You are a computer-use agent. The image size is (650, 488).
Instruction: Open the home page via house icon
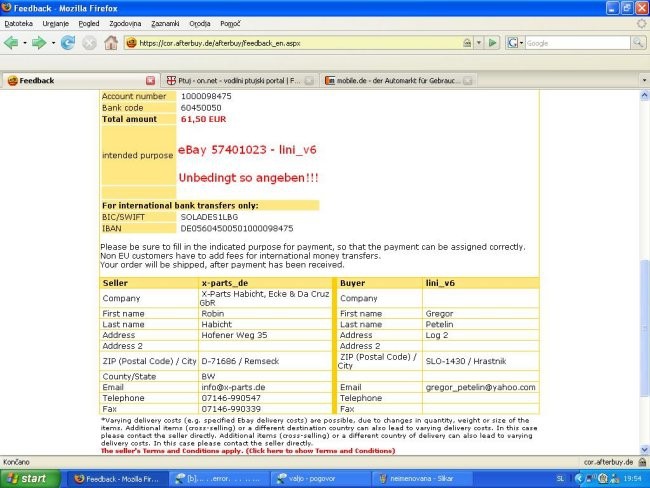click(x=111, y=42)
